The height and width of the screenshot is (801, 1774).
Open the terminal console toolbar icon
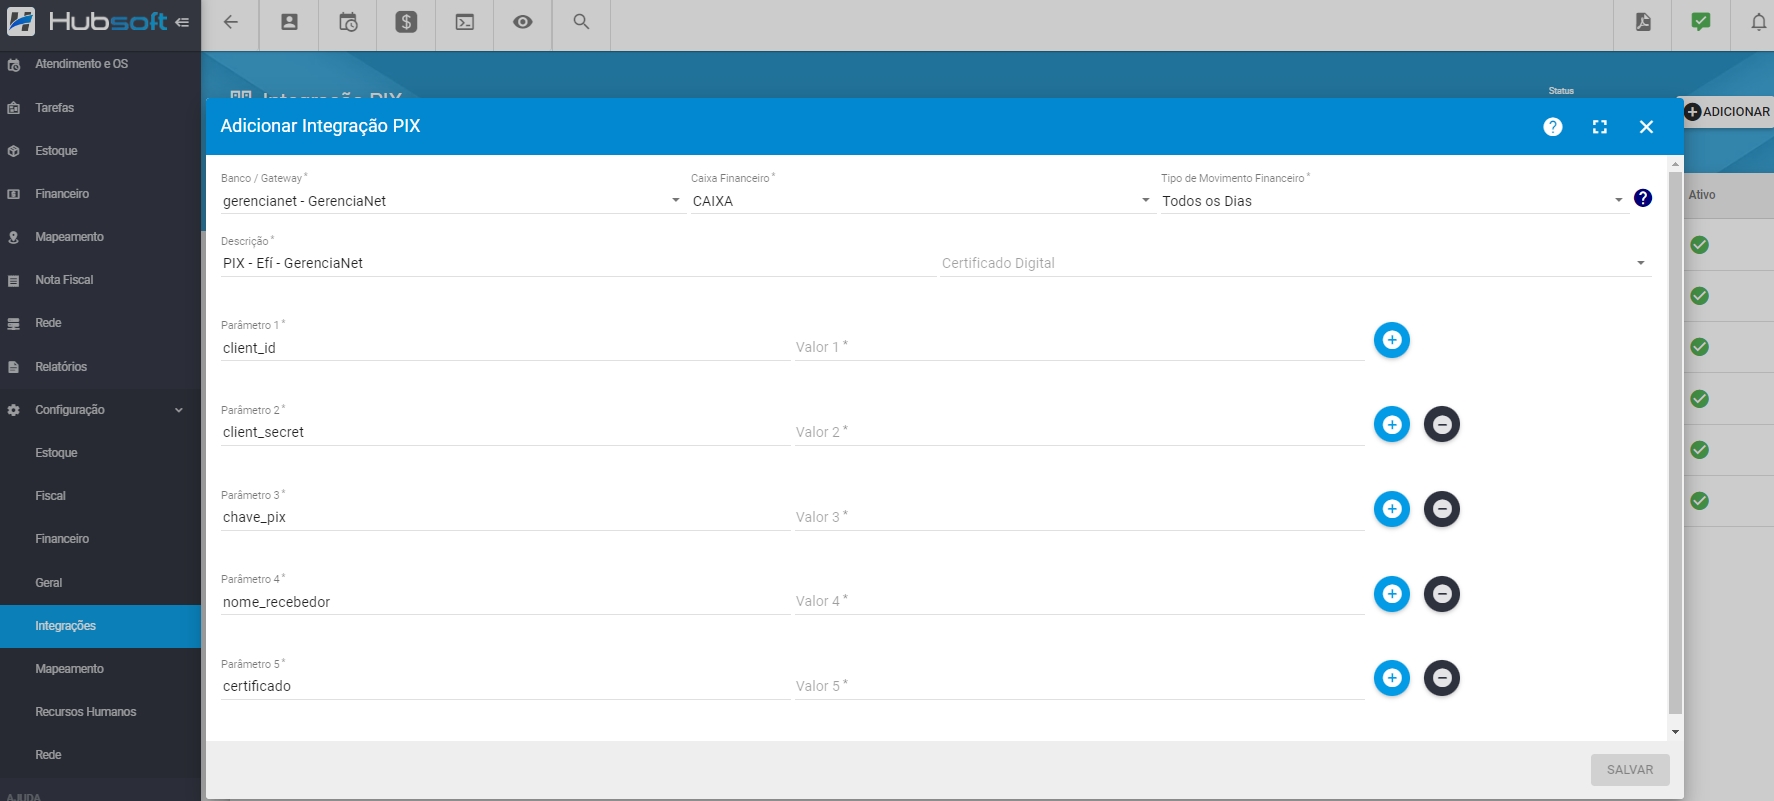(x=465, y=22)
